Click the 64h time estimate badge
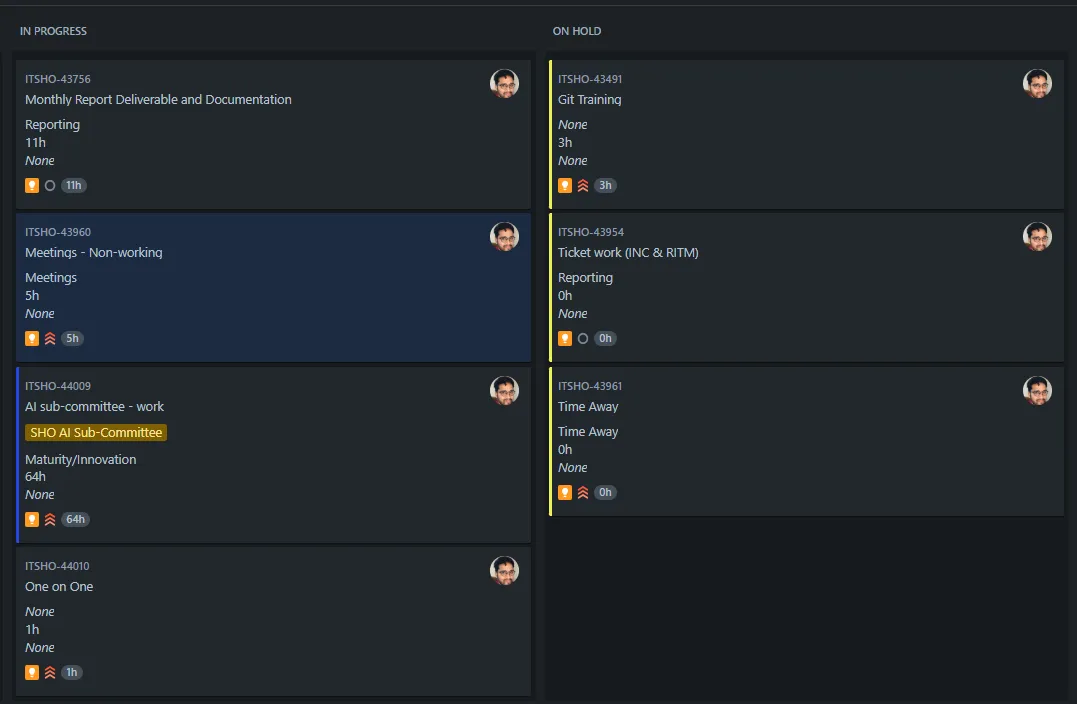The height and width of the screenshot is (704, 1077). (76, 520)
